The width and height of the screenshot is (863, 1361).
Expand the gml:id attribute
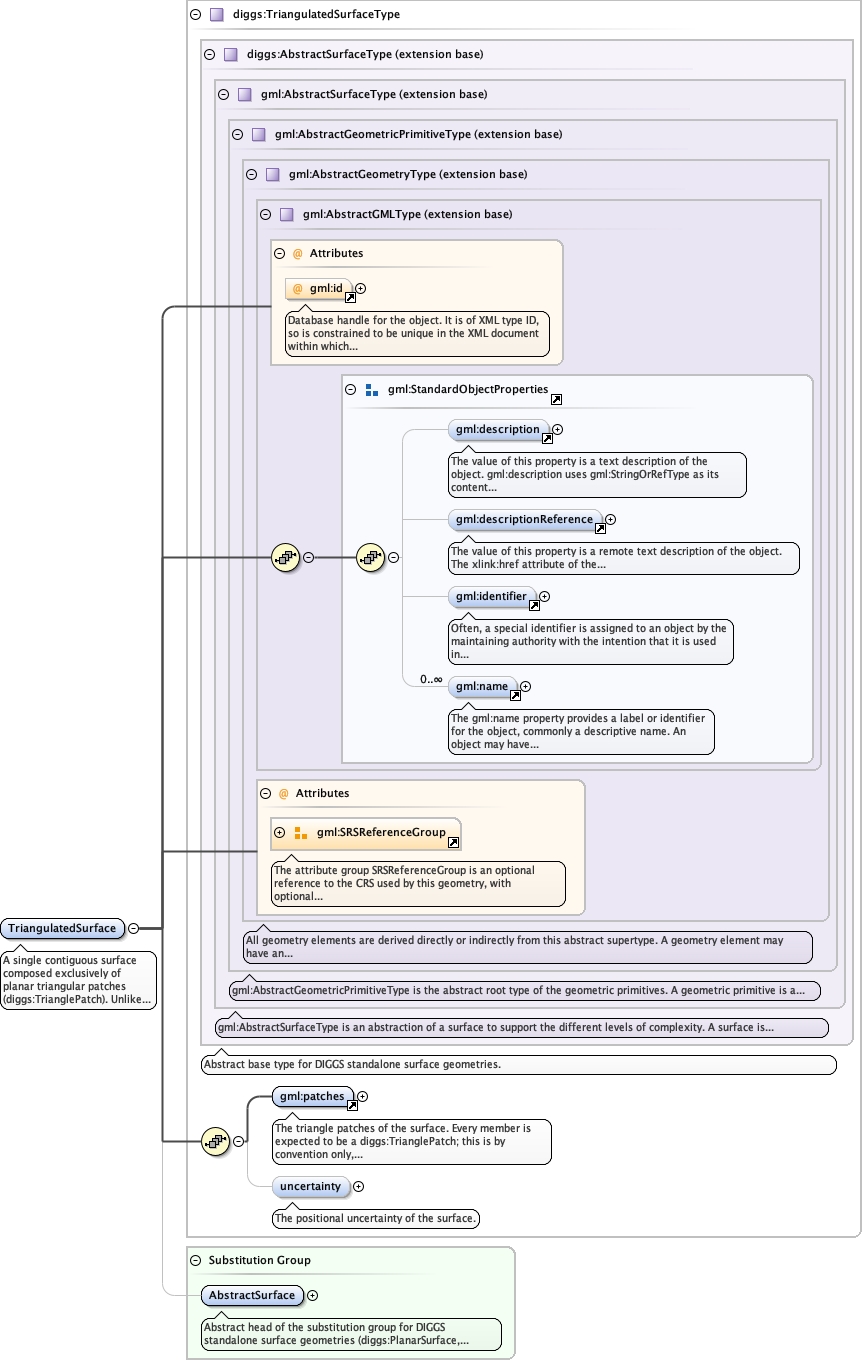(361, 288)
